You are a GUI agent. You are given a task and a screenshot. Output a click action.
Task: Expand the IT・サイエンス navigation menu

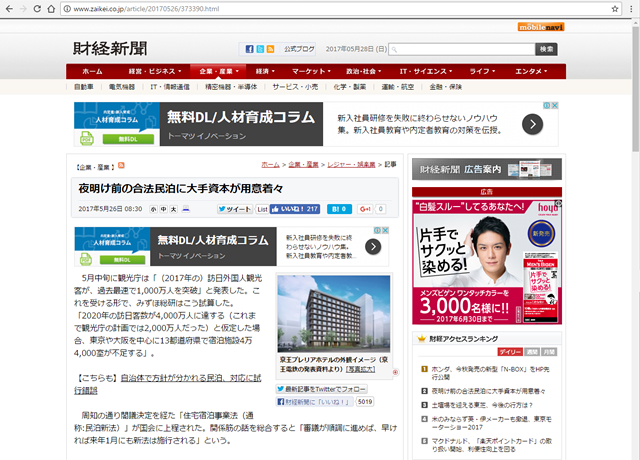pos(422,72)
